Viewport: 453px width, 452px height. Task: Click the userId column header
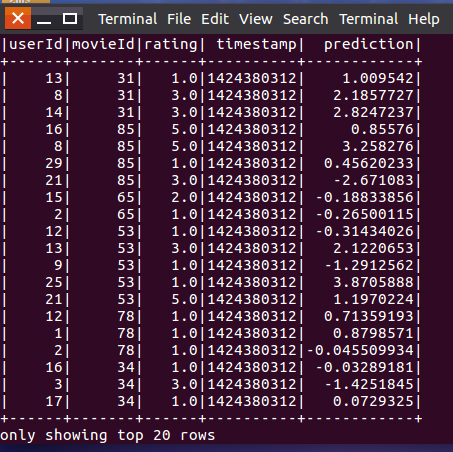pyautogui.click(x=36, y=44)
